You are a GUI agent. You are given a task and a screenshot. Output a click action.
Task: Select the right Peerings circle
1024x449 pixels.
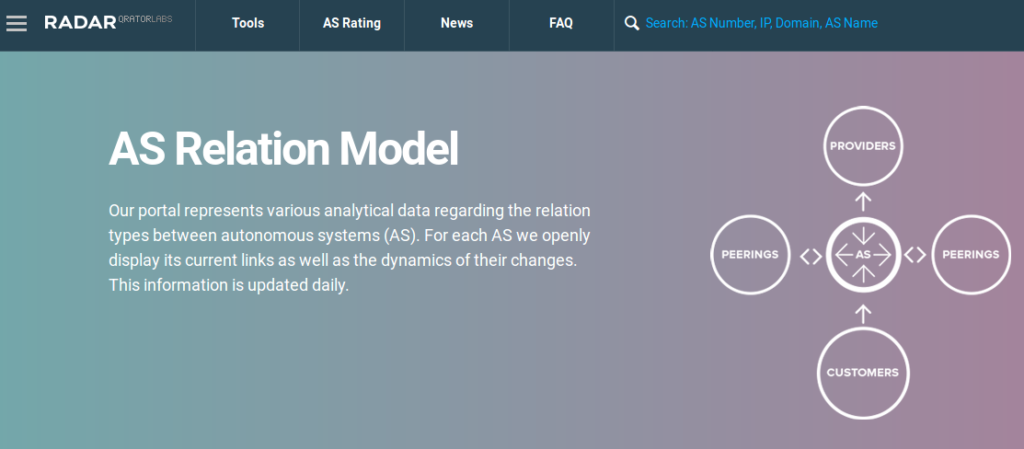pos(970,254)
